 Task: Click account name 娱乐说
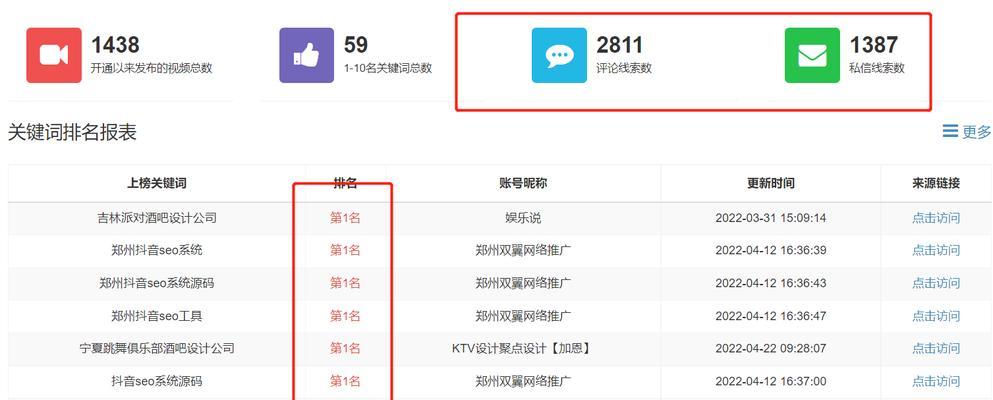pyautogui.click(x=523, y=218)
